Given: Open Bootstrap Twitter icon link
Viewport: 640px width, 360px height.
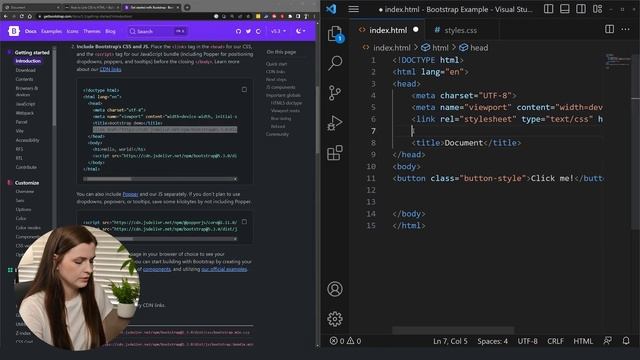Looking at the screenshot, I should [x=248, y=31].
